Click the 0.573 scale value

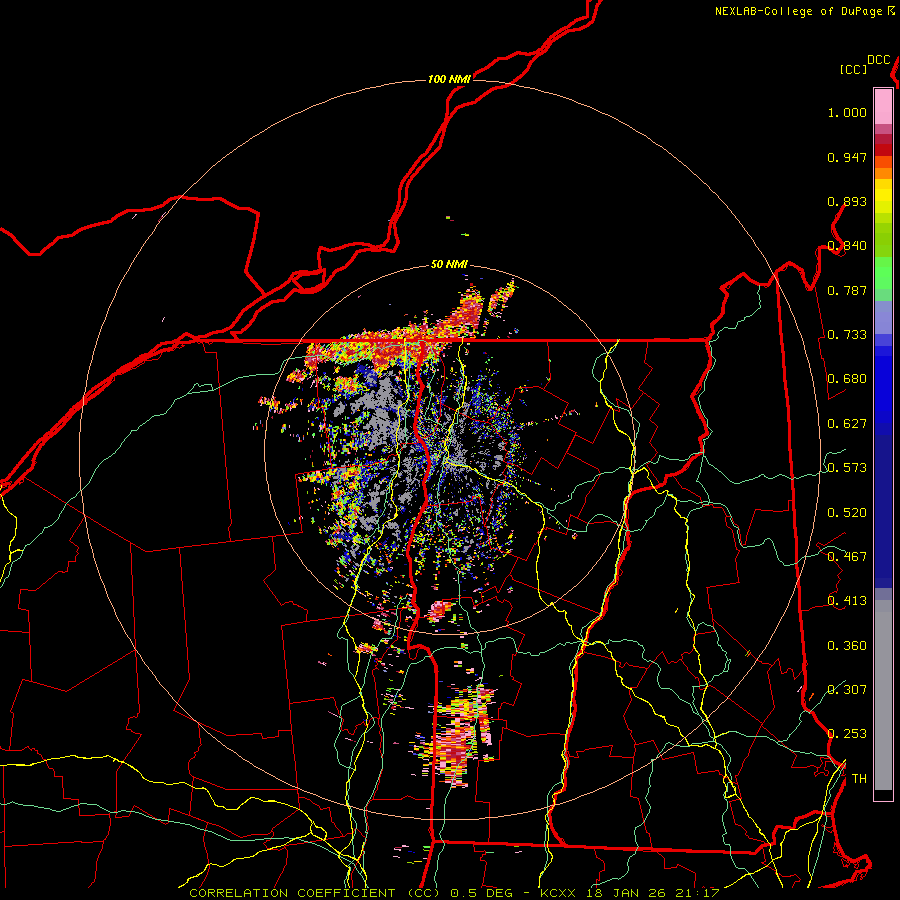click(847, 468)
